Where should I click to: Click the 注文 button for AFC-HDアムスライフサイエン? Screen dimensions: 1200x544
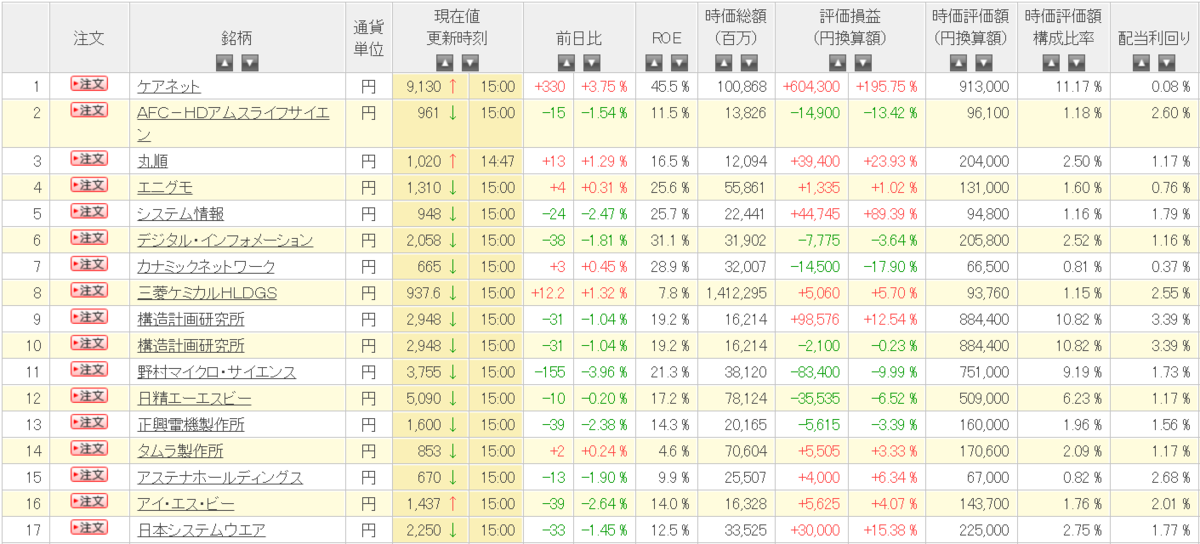click(x=89, y=110)
